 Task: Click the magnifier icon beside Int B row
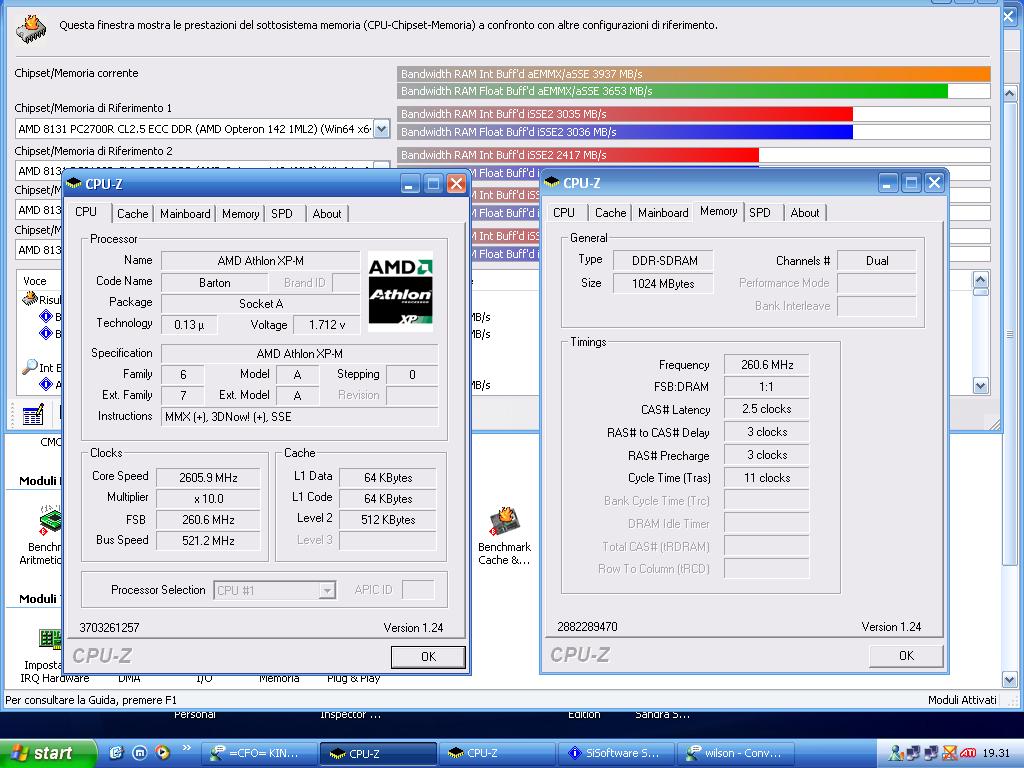30,367
